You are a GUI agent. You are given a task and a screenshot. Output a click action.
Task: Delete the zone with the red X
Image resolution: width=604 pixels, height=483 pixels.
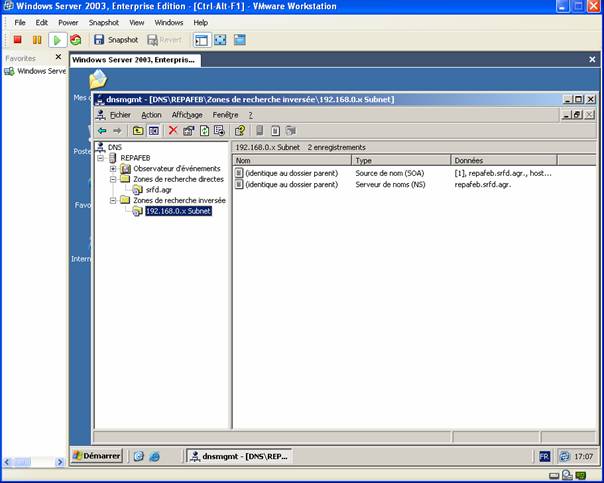click(173, 131)
